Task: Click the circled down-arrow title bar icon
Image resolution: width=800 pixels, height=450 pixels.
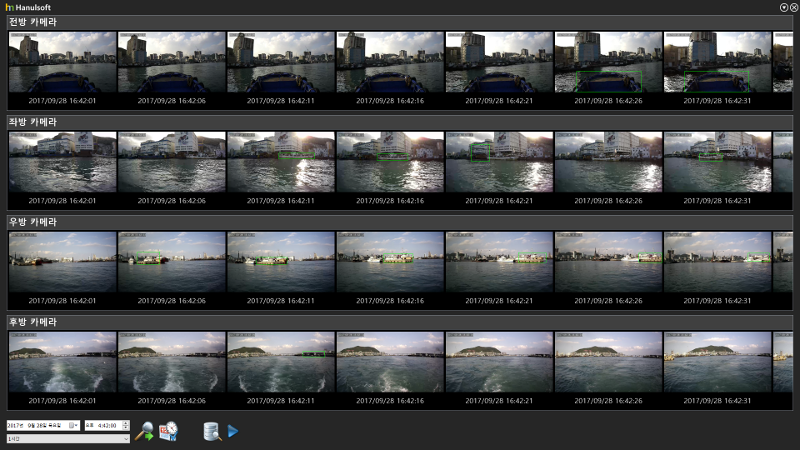Action: (783, 7)
